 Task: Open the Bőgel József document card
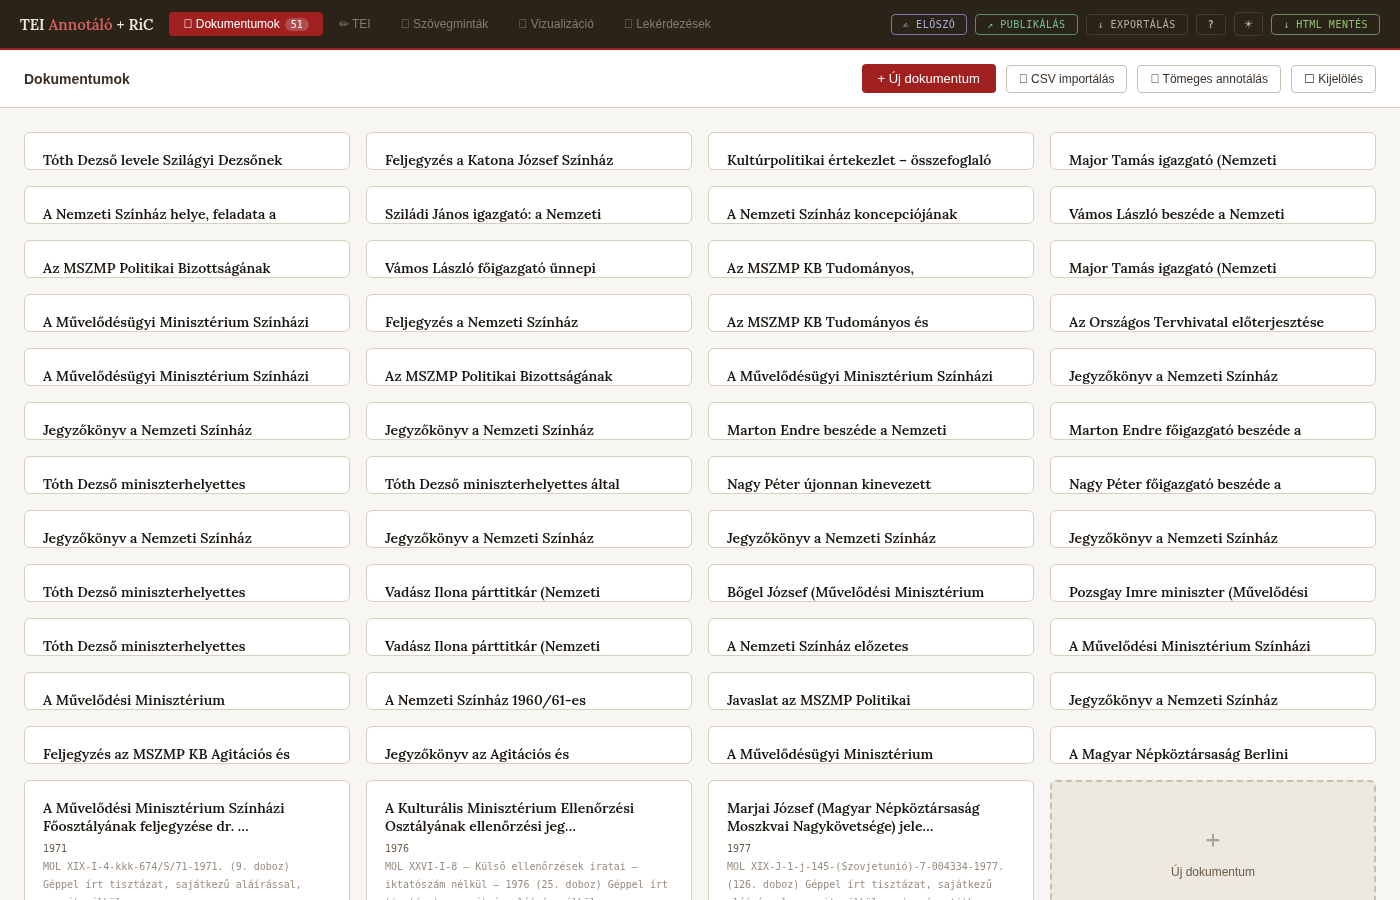[x=871, y=583]
